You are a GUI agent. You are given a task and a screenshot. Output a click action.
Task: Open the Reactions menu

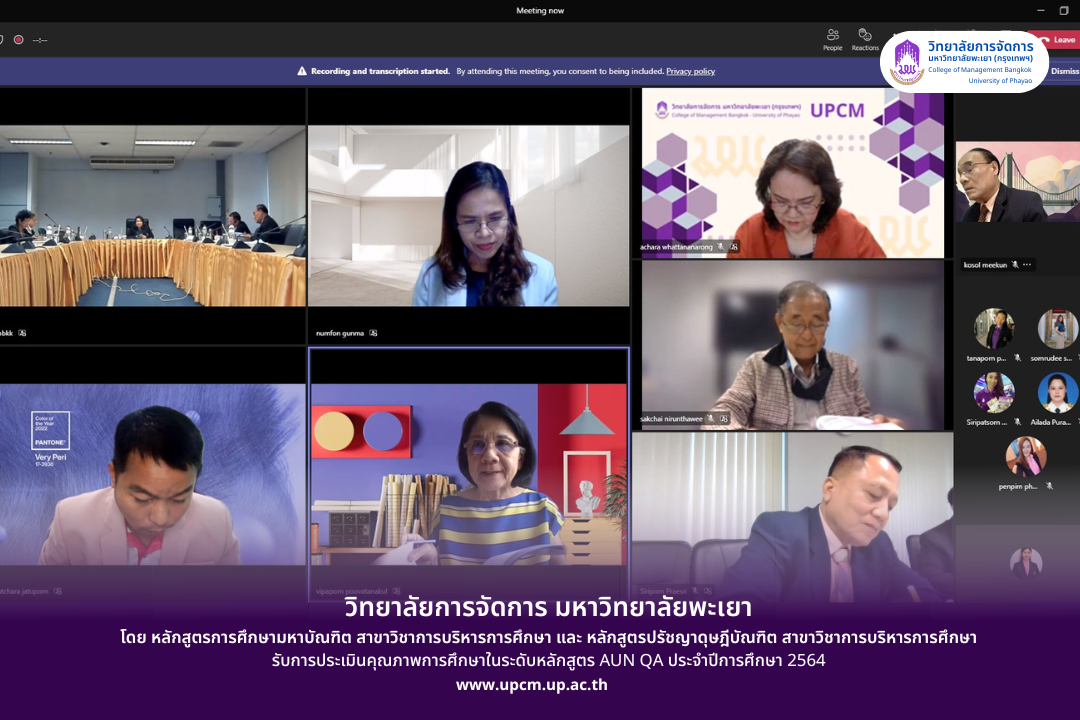[865, 39]
